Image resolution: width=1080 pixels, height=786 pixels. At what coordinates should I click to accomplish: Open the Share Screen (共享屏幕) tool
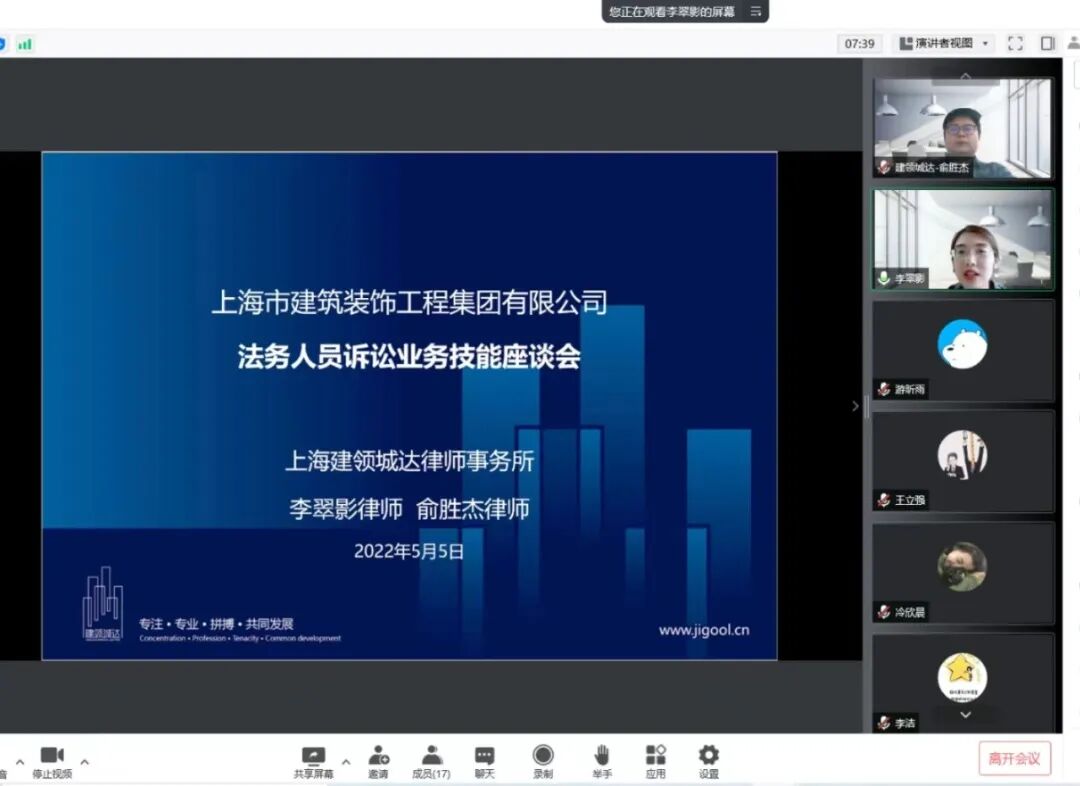(313, 762)
